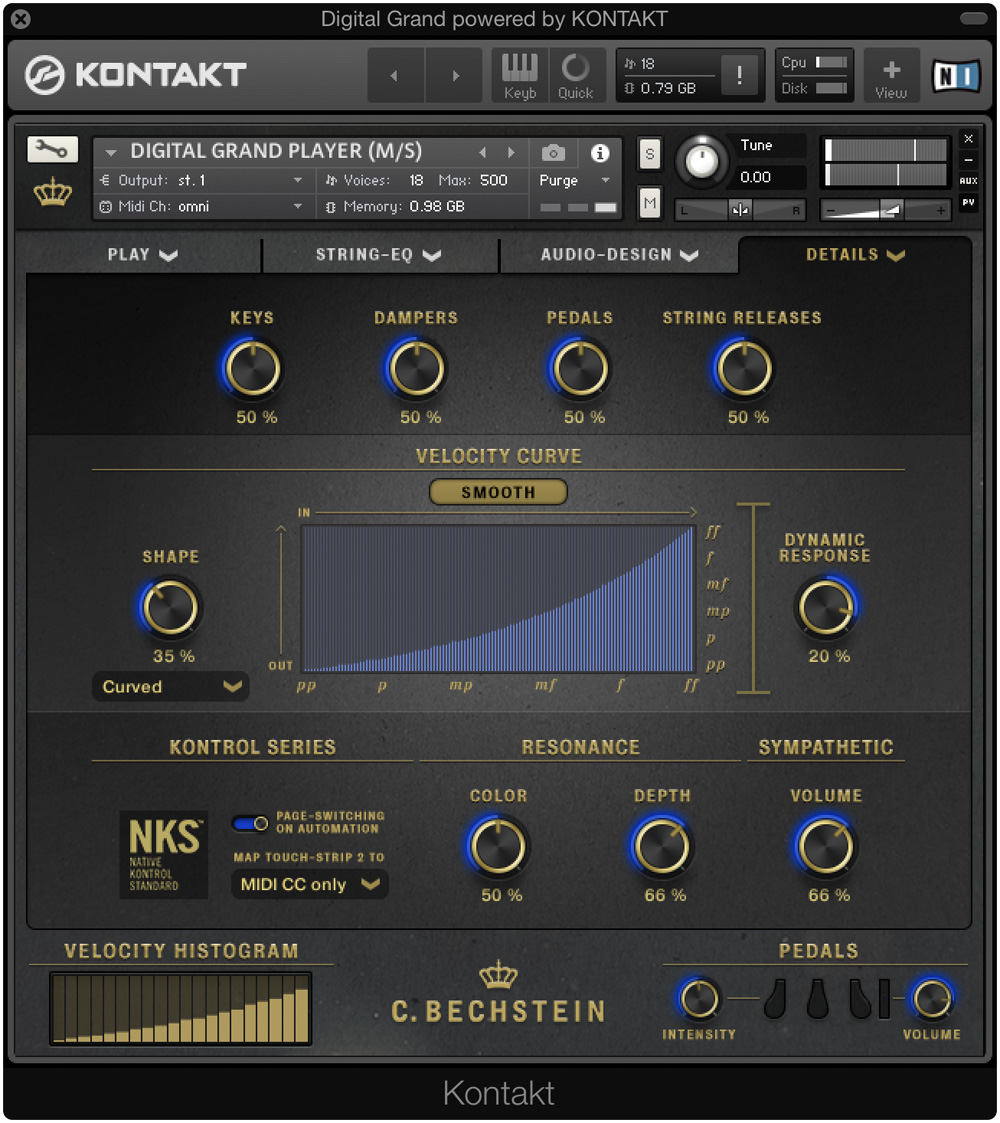This screenshot has height=1123, width=1000.
Task: Click the instrument volume slider
Action: [885, 210]
